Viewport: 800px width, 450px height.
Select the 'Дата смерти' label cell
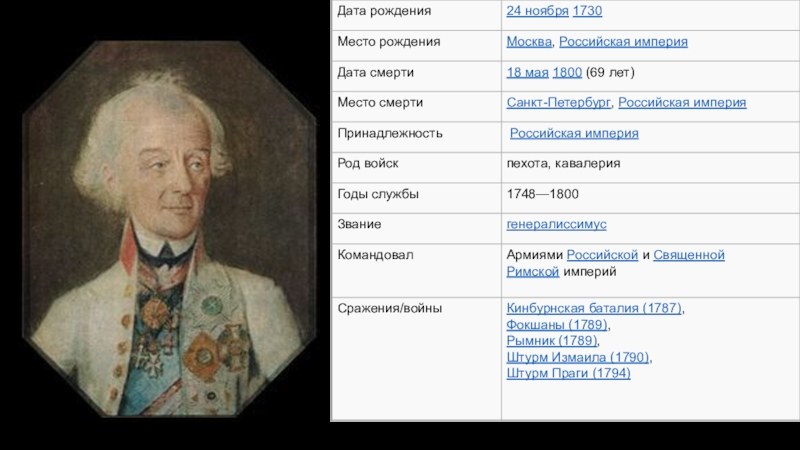pyautogui.click(x=416, y=76)
